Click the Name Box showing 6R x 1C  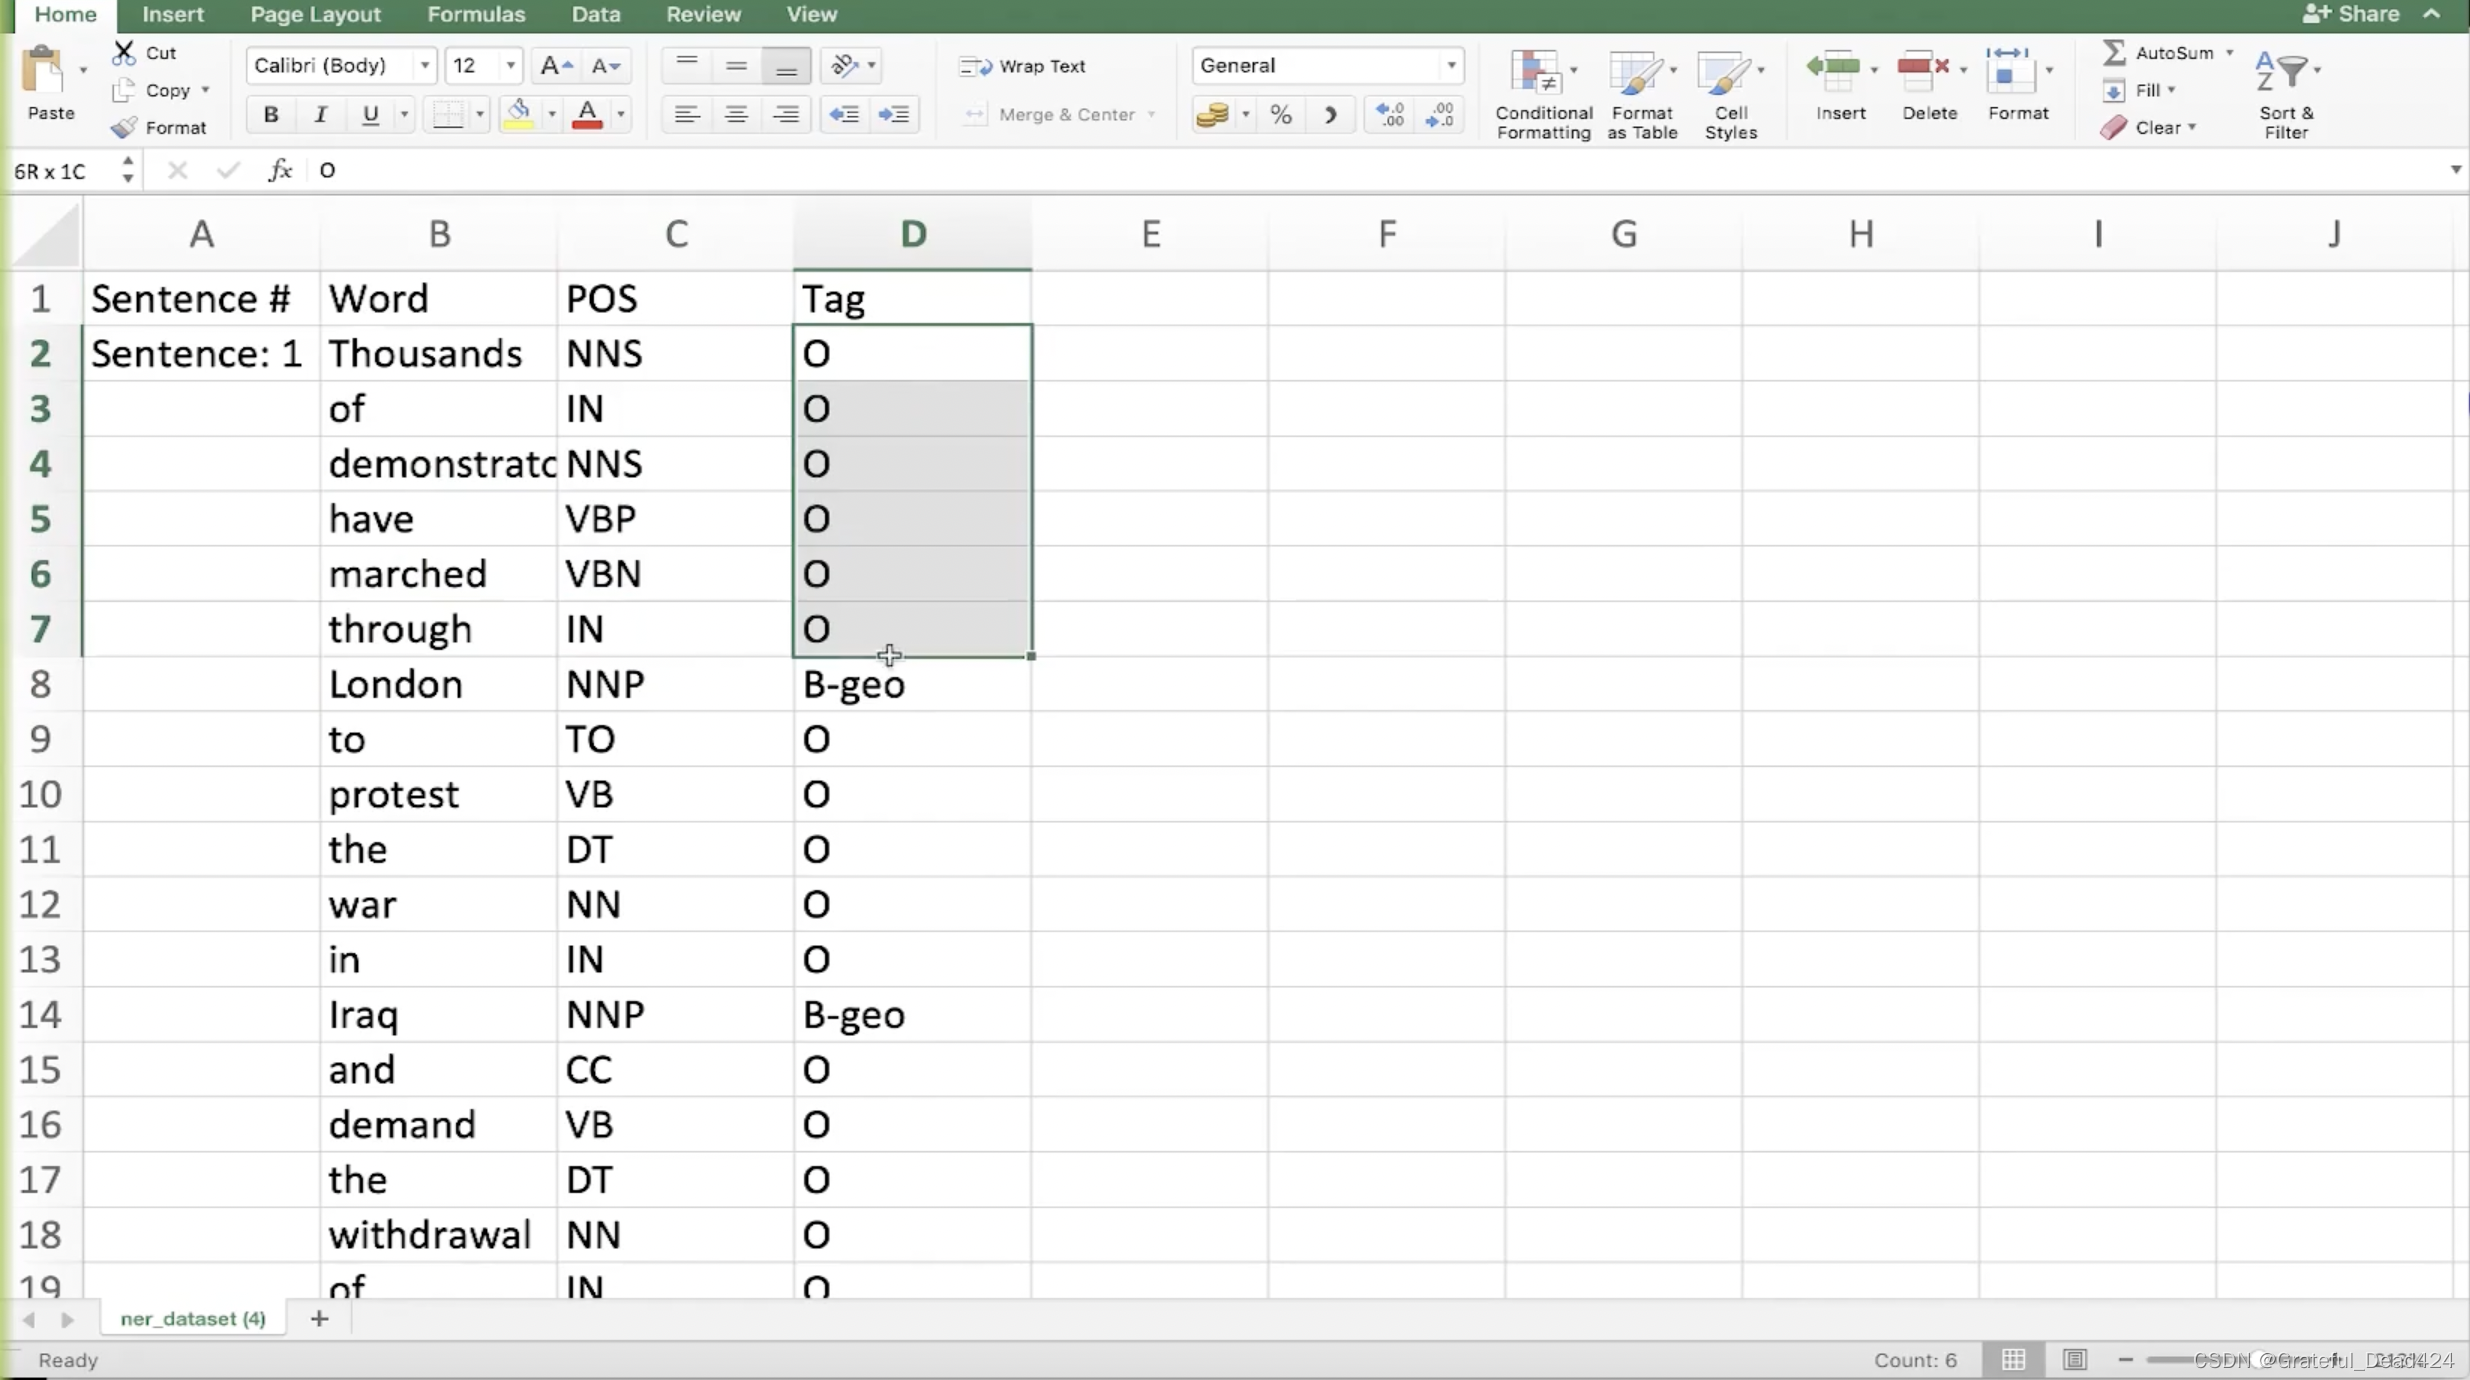point(62,171)
